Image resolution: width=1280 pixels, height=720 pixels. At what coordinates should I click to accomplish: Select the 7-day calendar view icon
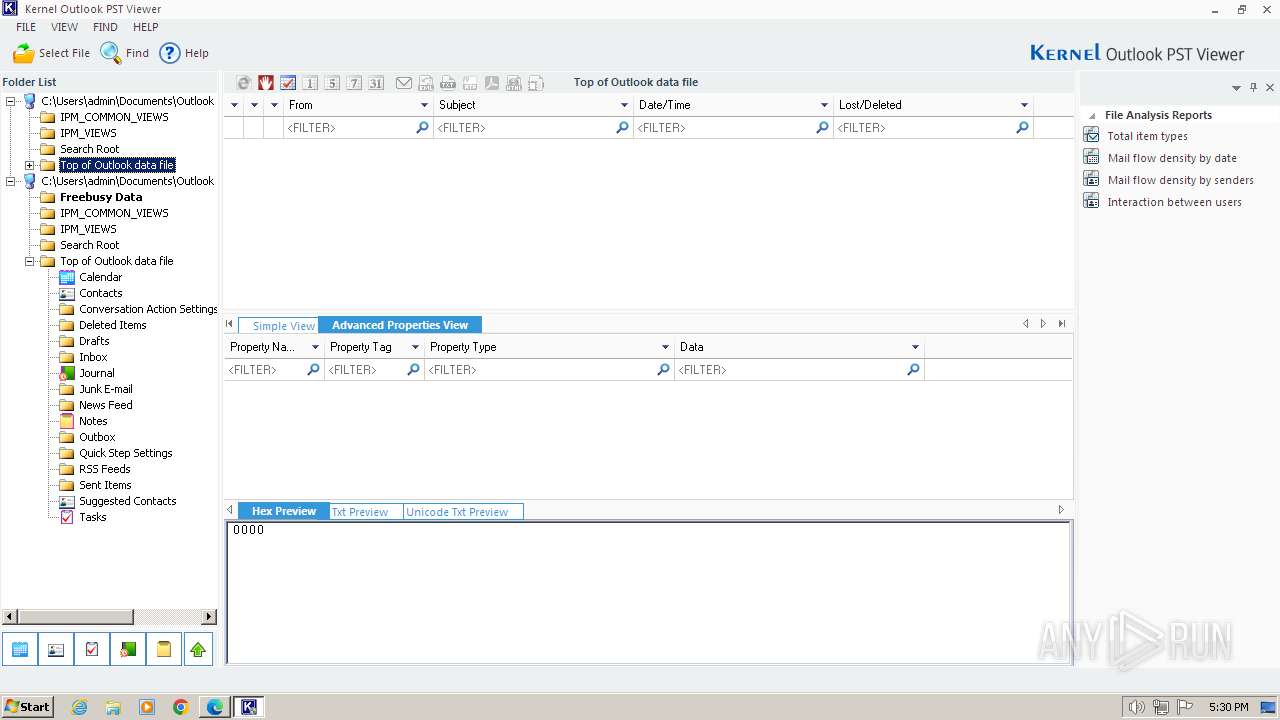point(354,83)
